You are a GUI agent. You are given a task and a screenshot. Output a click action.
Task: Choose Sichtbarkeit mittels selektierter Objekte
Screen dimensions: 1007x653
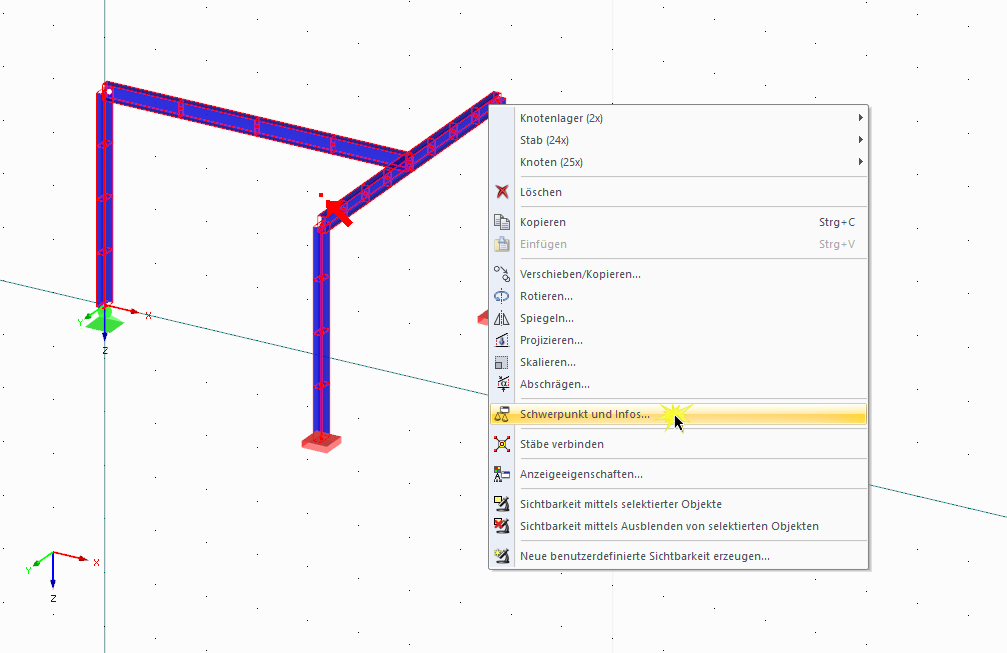click(678, 504)
